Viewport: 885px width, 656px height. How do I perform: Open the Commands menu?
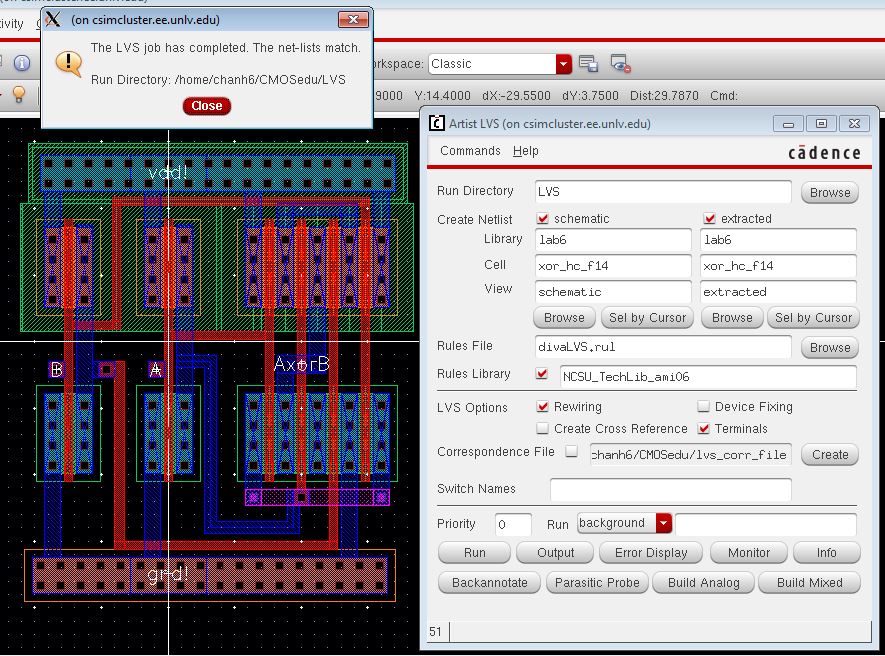tap(470, 151)
